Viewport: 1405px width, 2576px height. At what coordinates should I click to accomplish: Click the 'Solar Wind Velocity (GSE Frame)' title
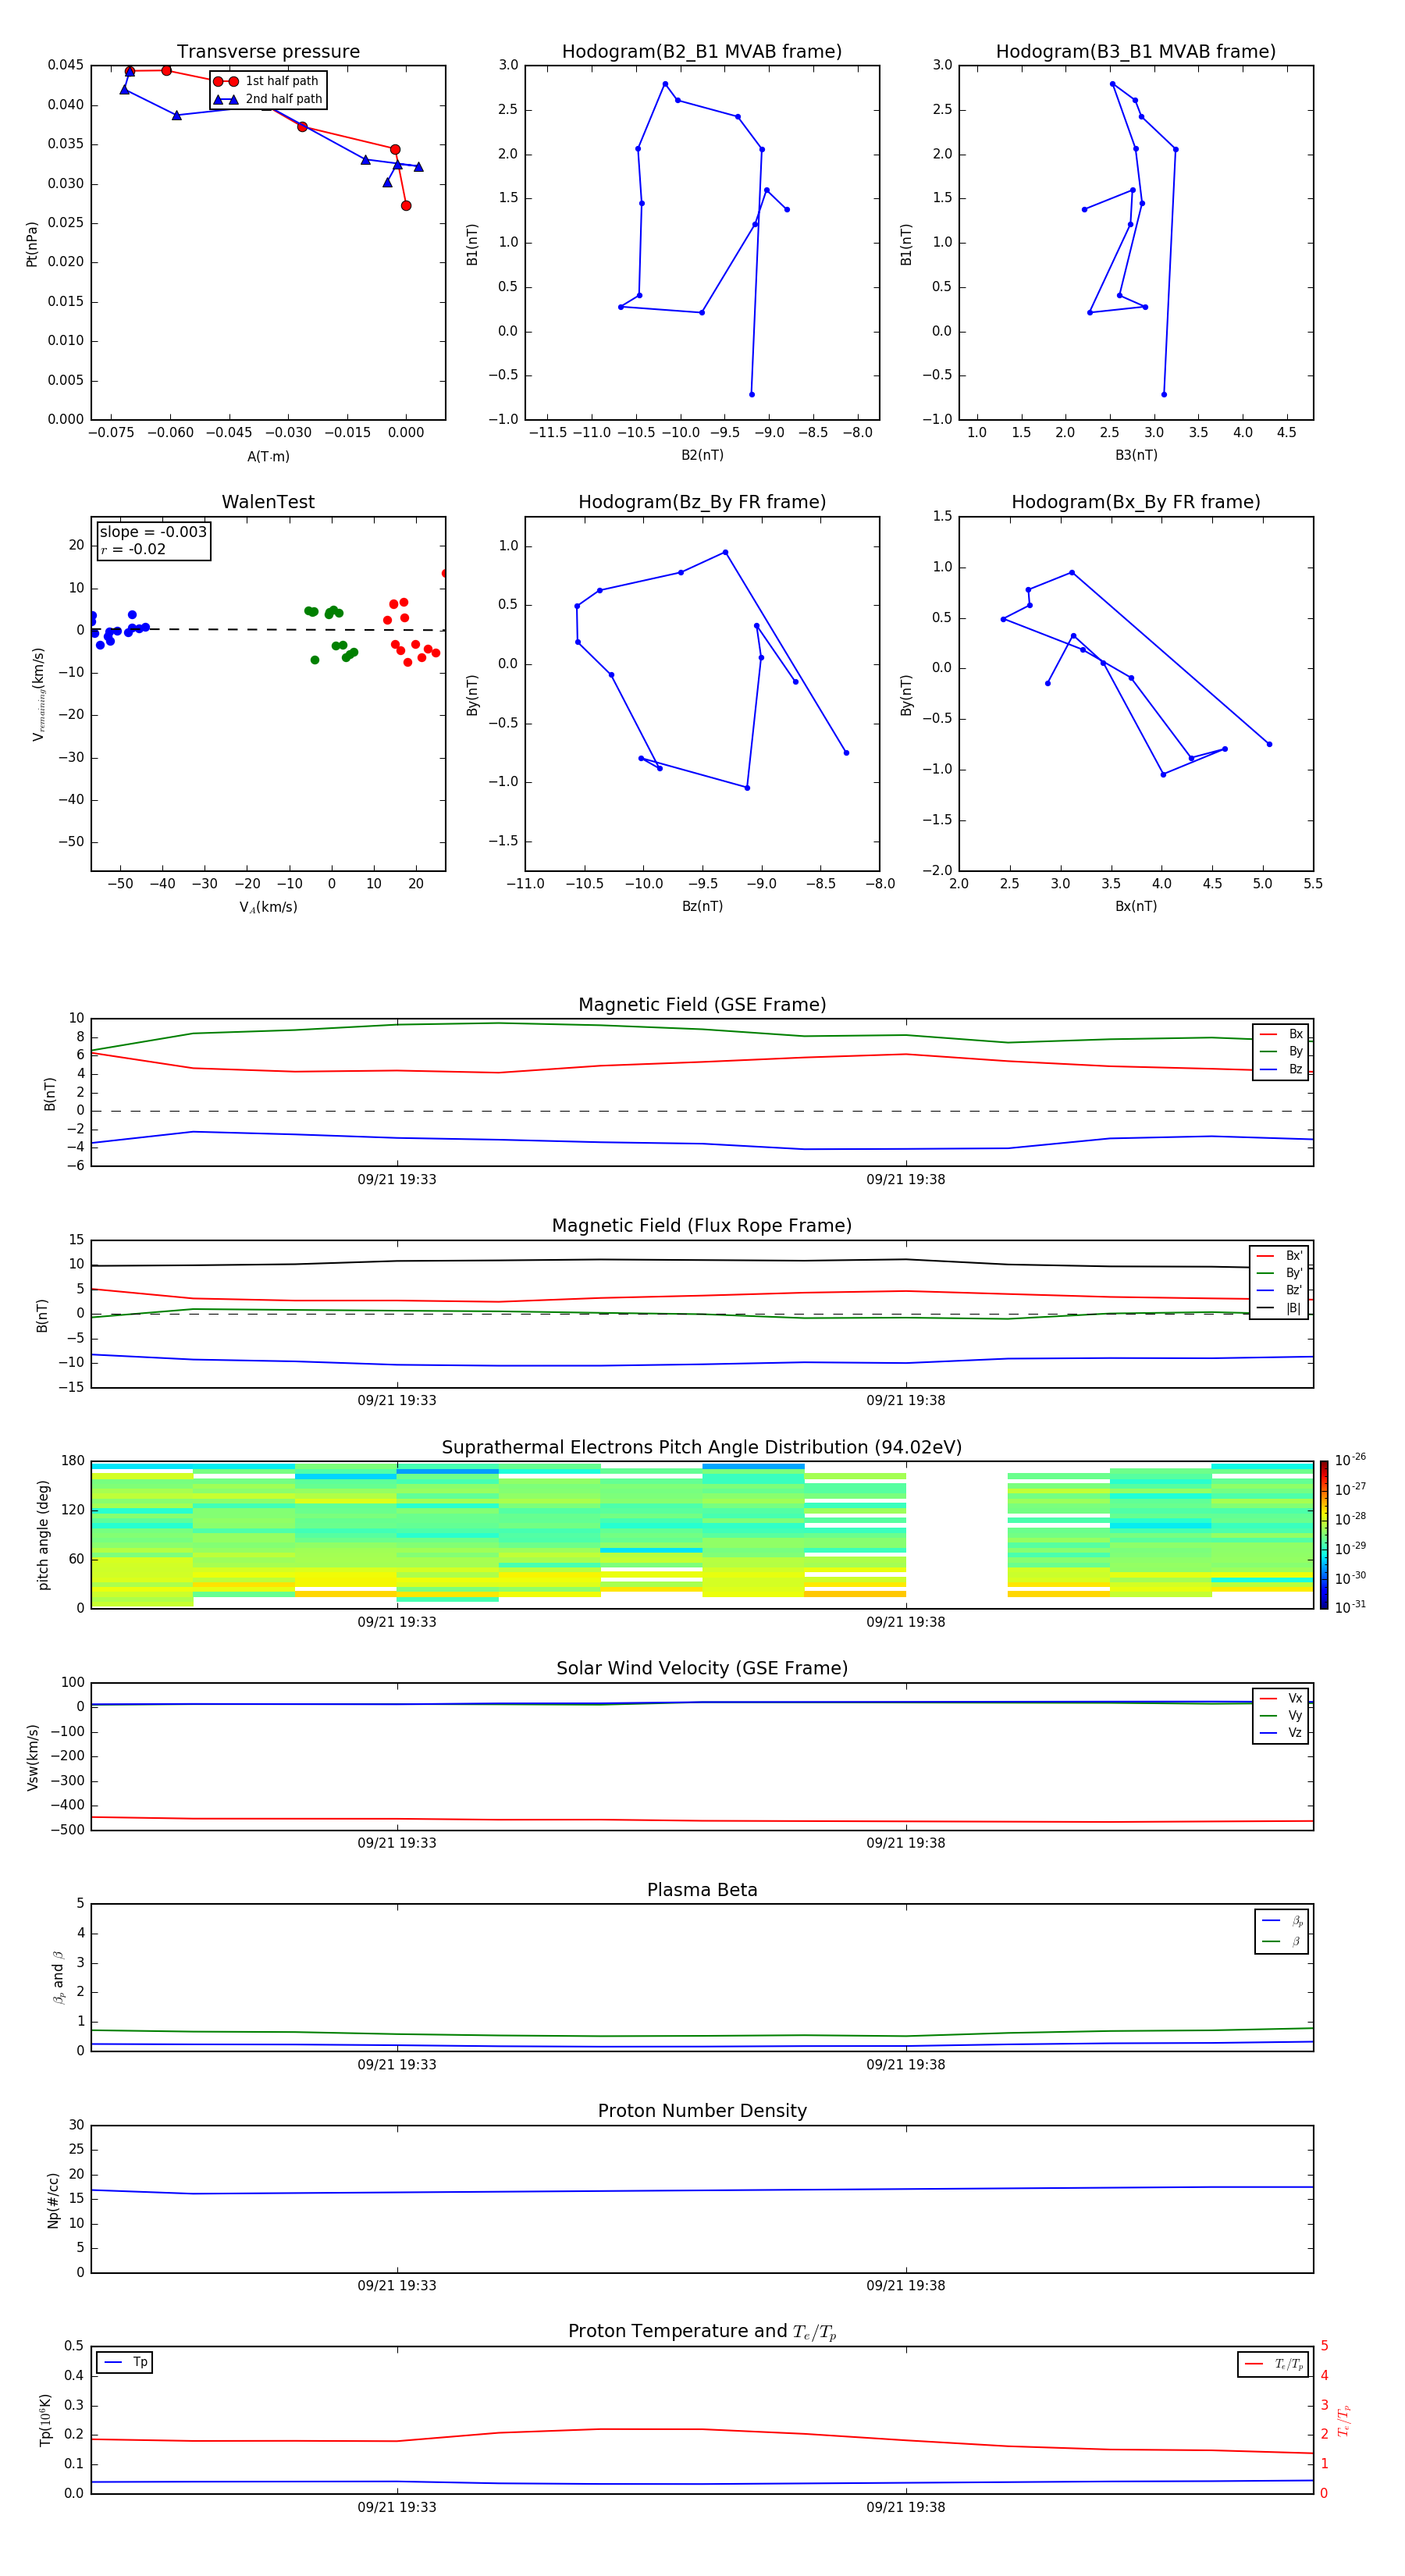702,1669
